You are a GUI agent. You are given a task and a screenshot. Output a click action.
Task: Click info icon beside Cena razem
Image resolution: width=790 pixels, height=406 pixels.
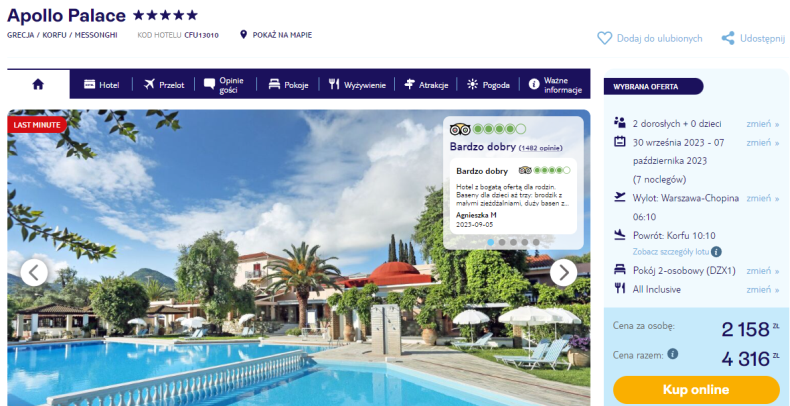673,354
